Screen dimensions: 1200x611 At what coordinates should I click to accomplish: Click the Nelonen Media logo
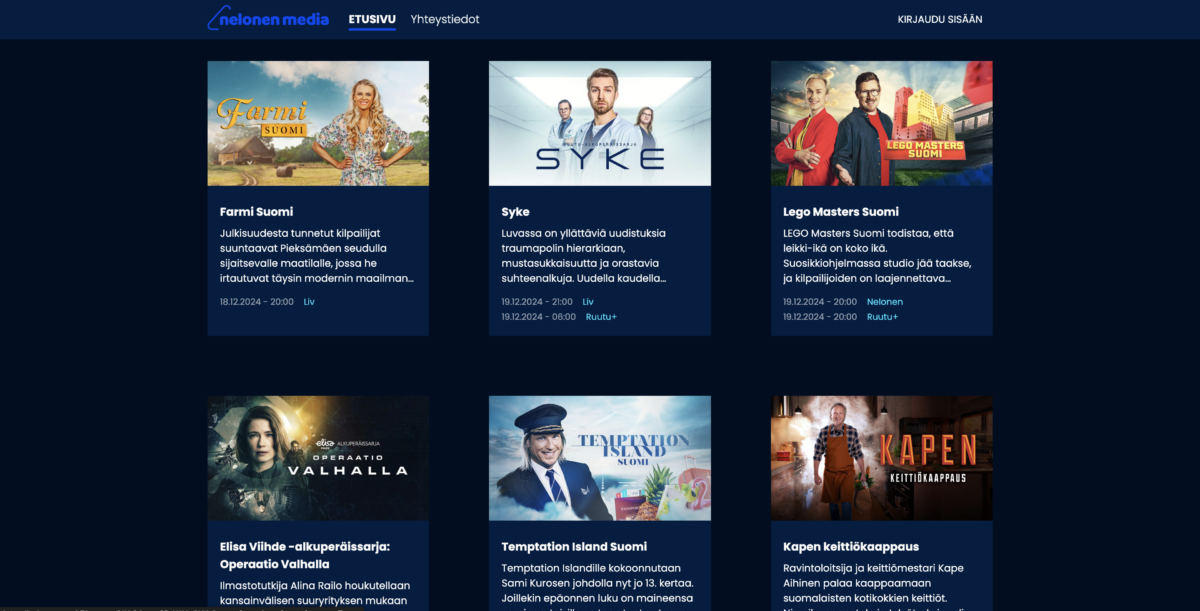click(x=268, y=18)
